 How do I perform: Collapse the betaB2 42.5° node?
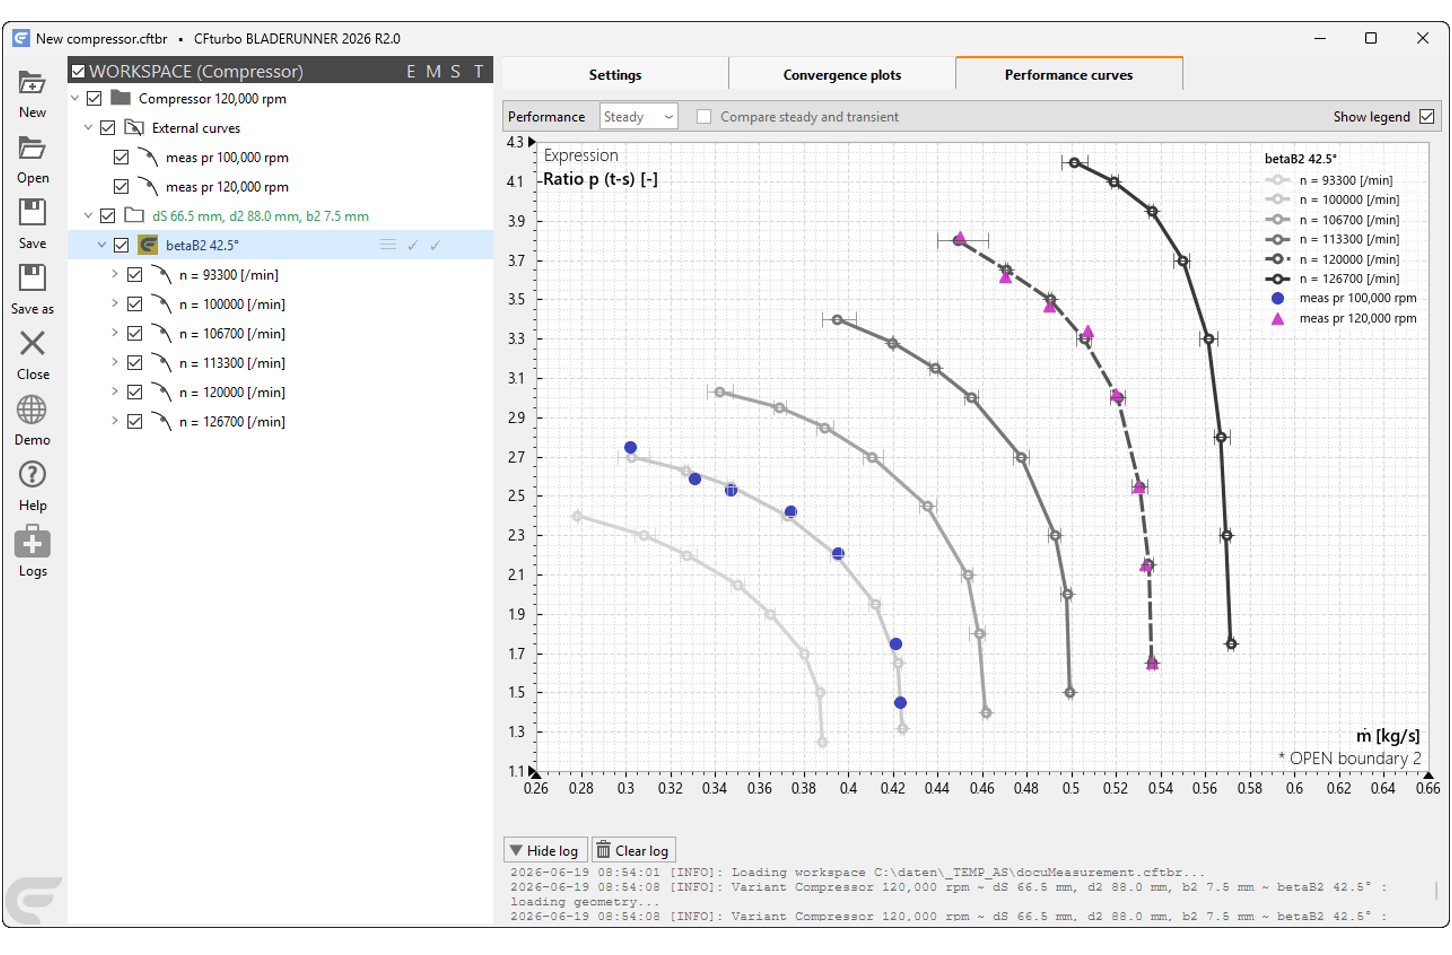[x=101, y=245]
